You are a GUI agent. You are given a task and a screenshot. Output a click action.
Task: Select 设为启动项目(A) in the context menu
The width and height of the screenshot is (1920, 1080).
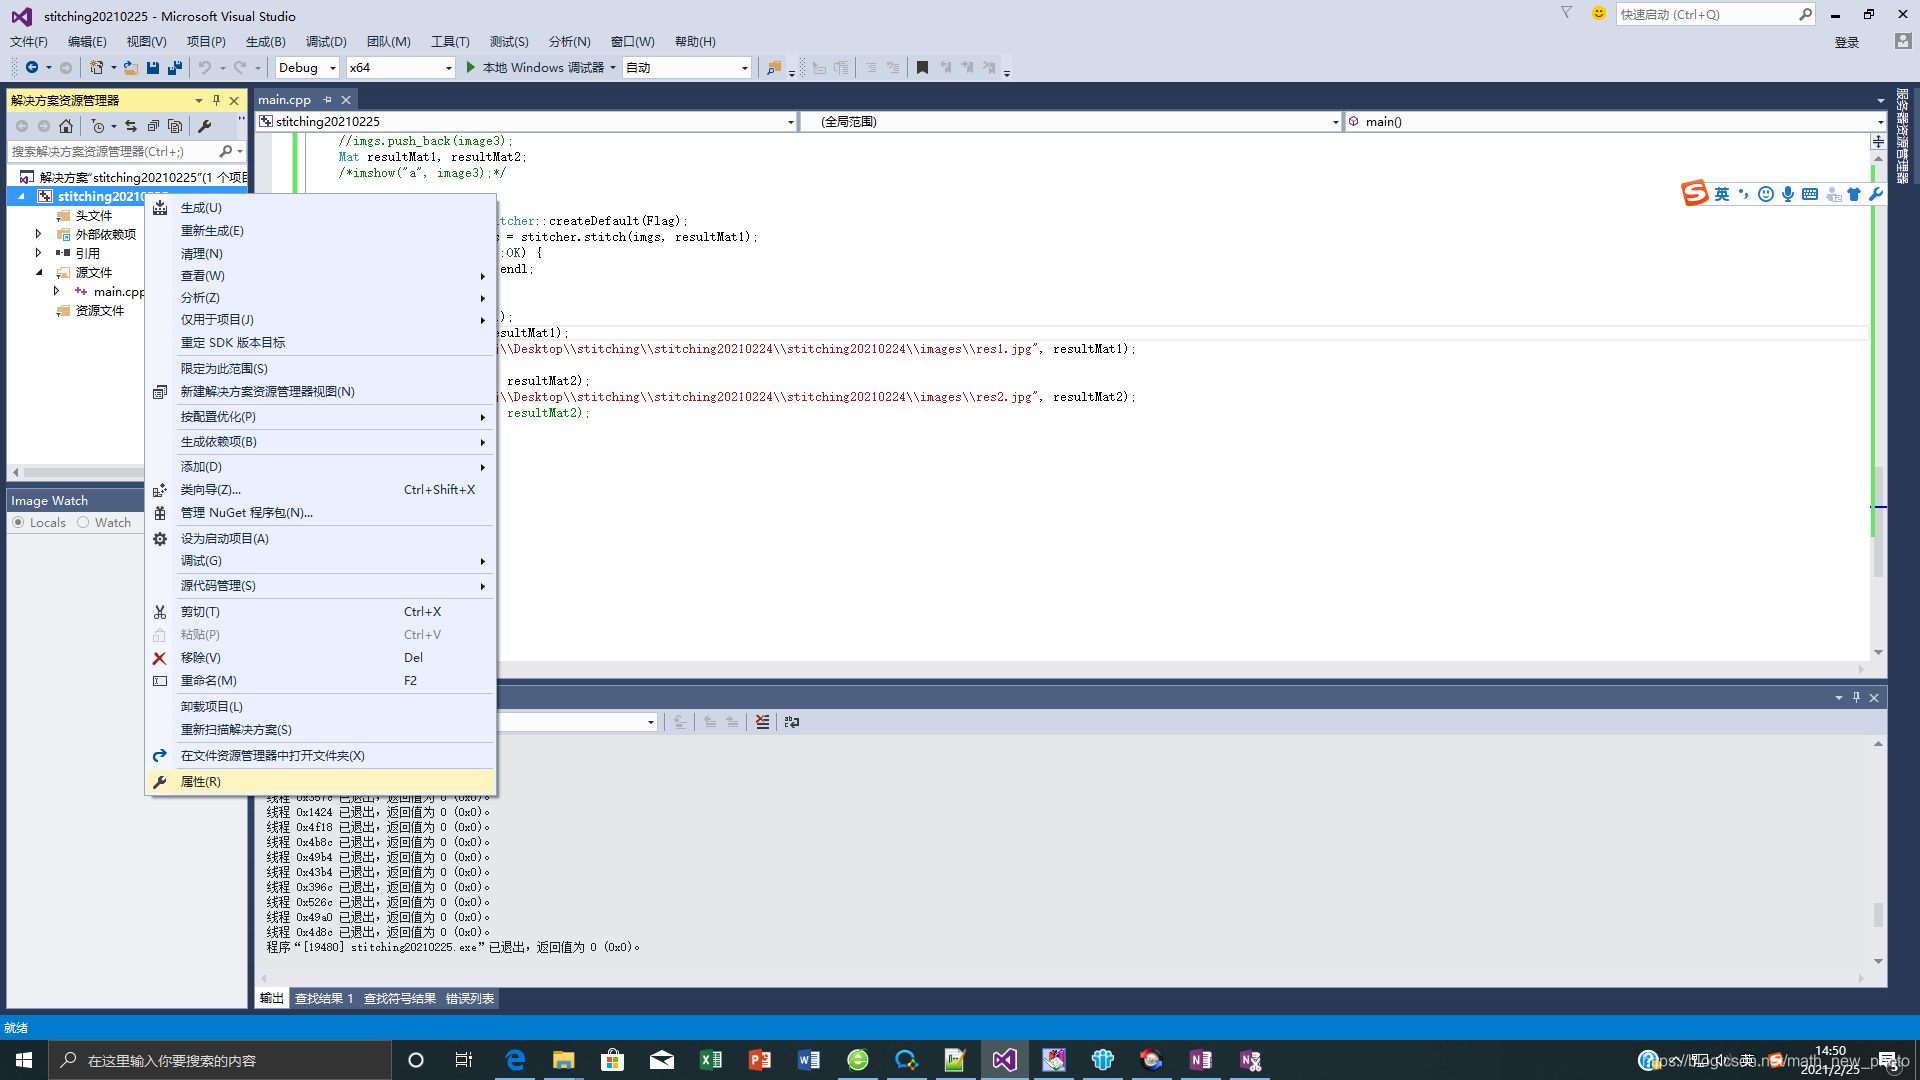pos(321,539)
